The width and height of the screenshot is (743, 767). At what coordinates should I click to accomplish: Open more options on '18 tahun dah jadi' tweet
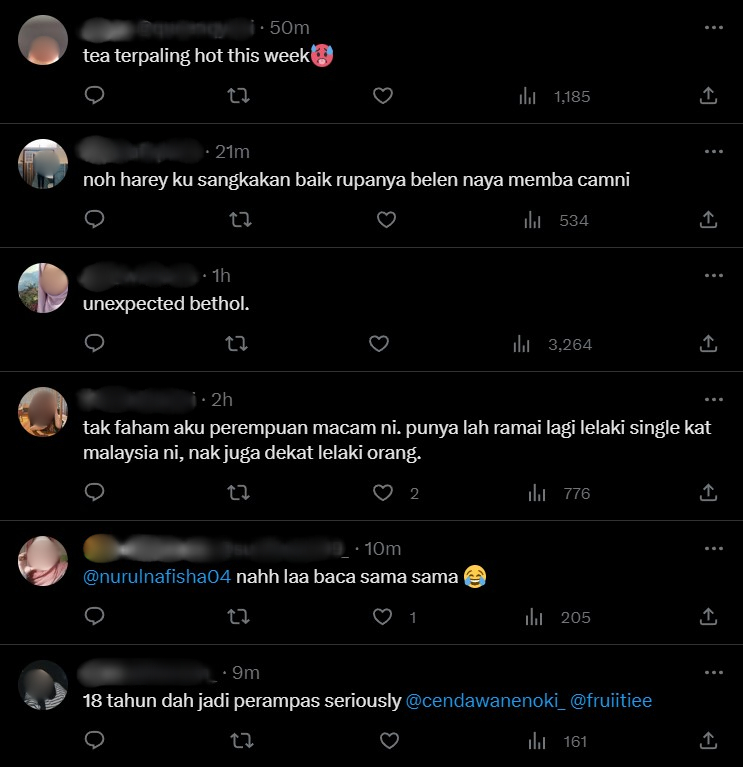point(713,673)
